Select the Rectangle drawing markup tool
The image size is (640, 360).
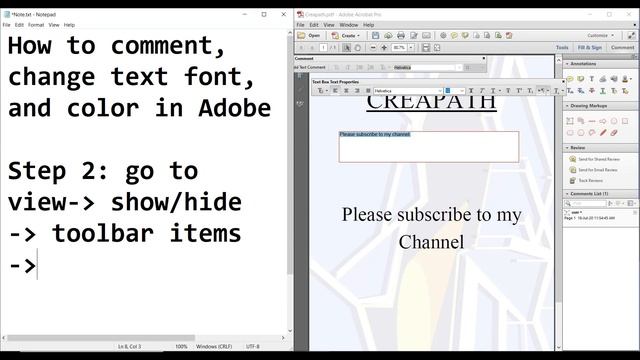coord(625,121)
